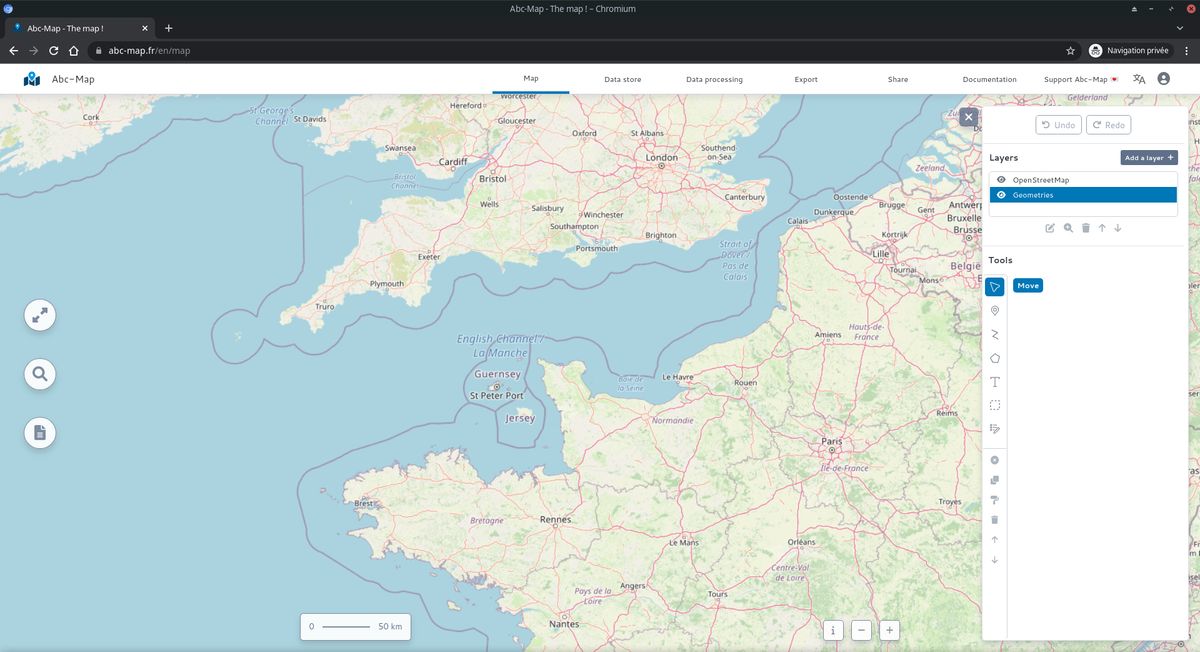
Task: Select the rectangle selection tool
Action: (x=994, y=405)
